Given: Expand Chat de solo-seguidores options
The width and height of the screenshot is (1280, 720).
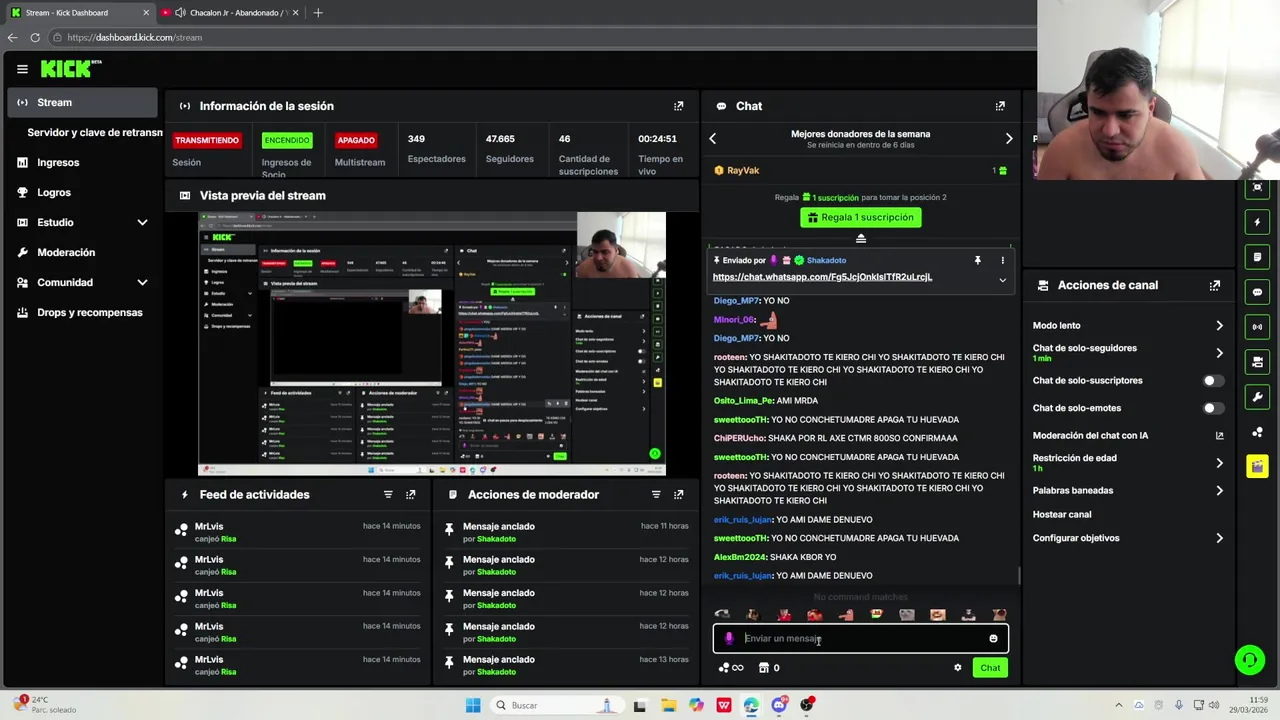Looking at the screenshot, I should click(1219, 353).
